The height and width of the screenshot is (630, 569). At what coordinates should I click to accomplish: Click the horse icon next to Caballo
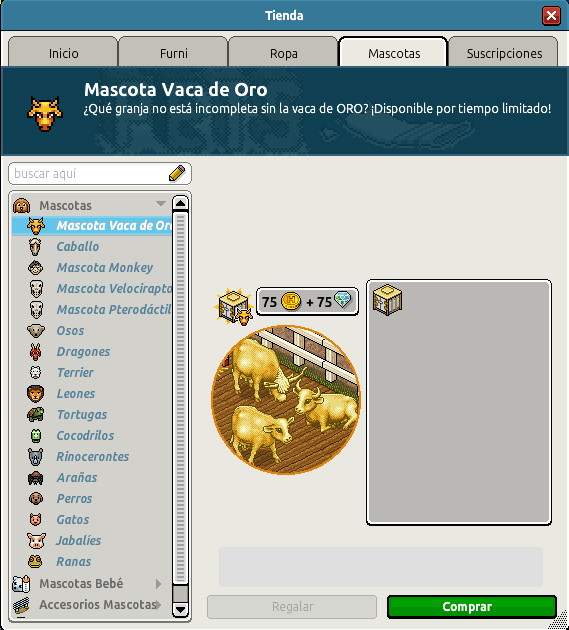[x=35, y=247]
